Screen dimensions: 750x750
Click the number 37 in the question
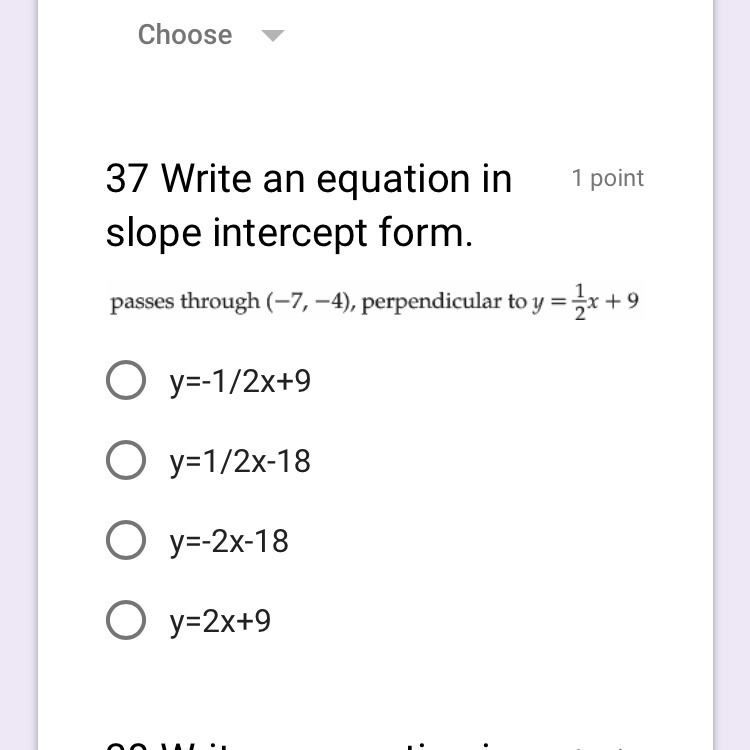click(x=127, y=180)
